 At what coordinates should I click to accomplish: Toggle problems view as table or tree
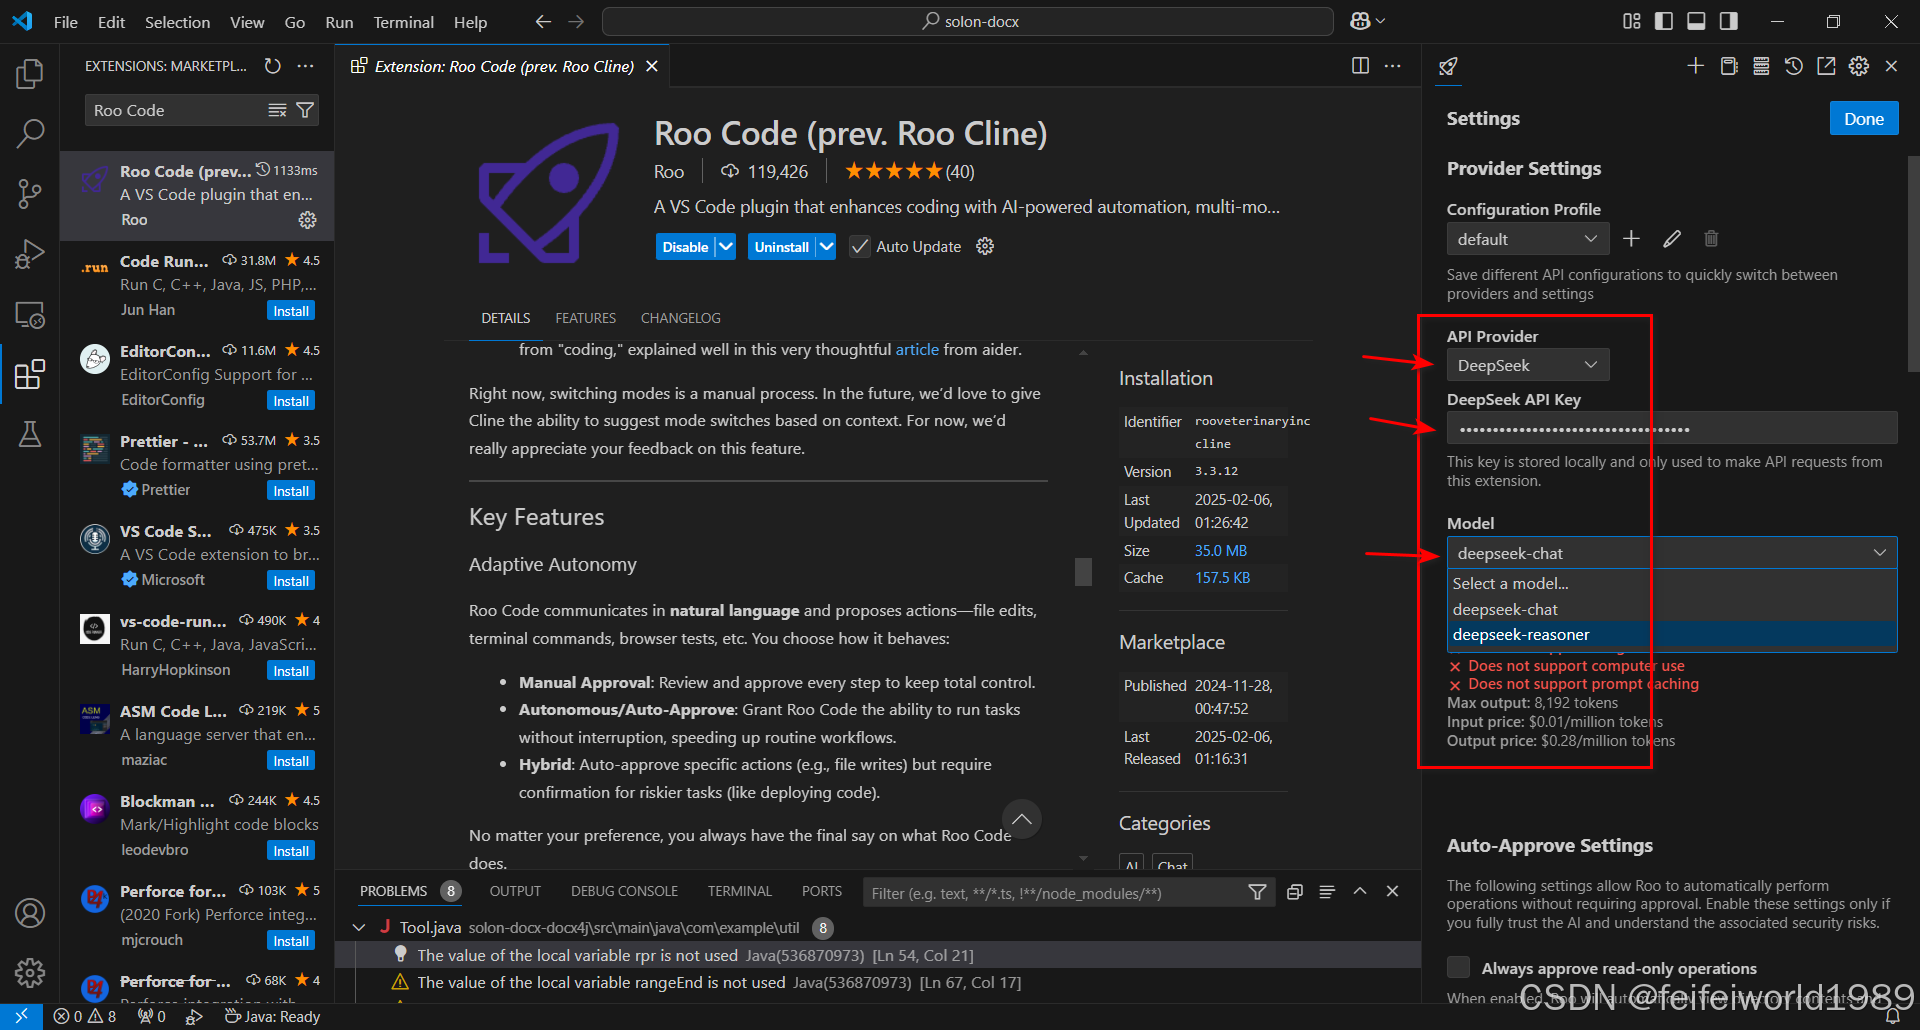coord(1327,891)
